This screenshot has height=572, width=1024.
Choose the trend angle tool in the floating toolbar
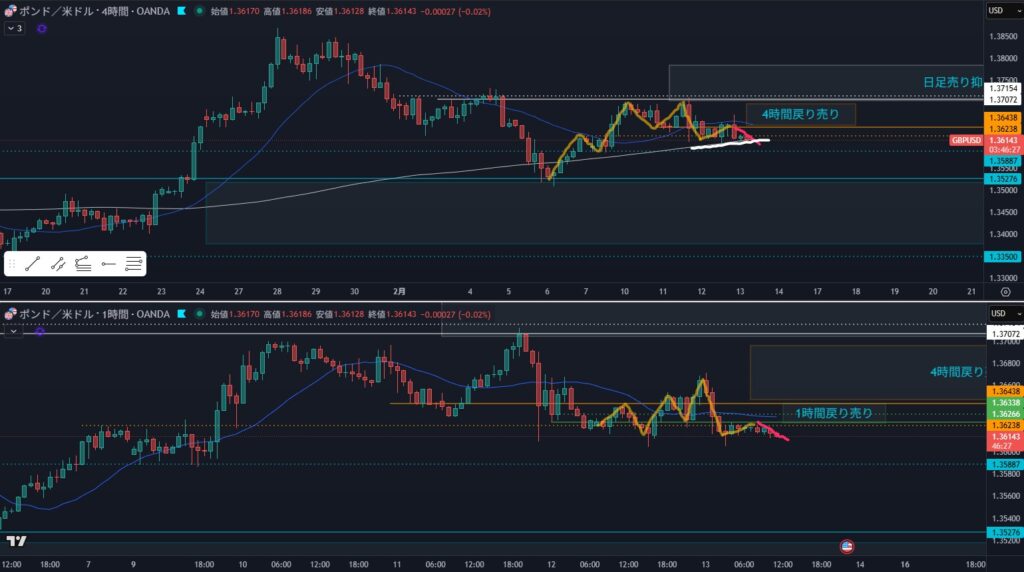pyautogui.click(x=83, y=264)
